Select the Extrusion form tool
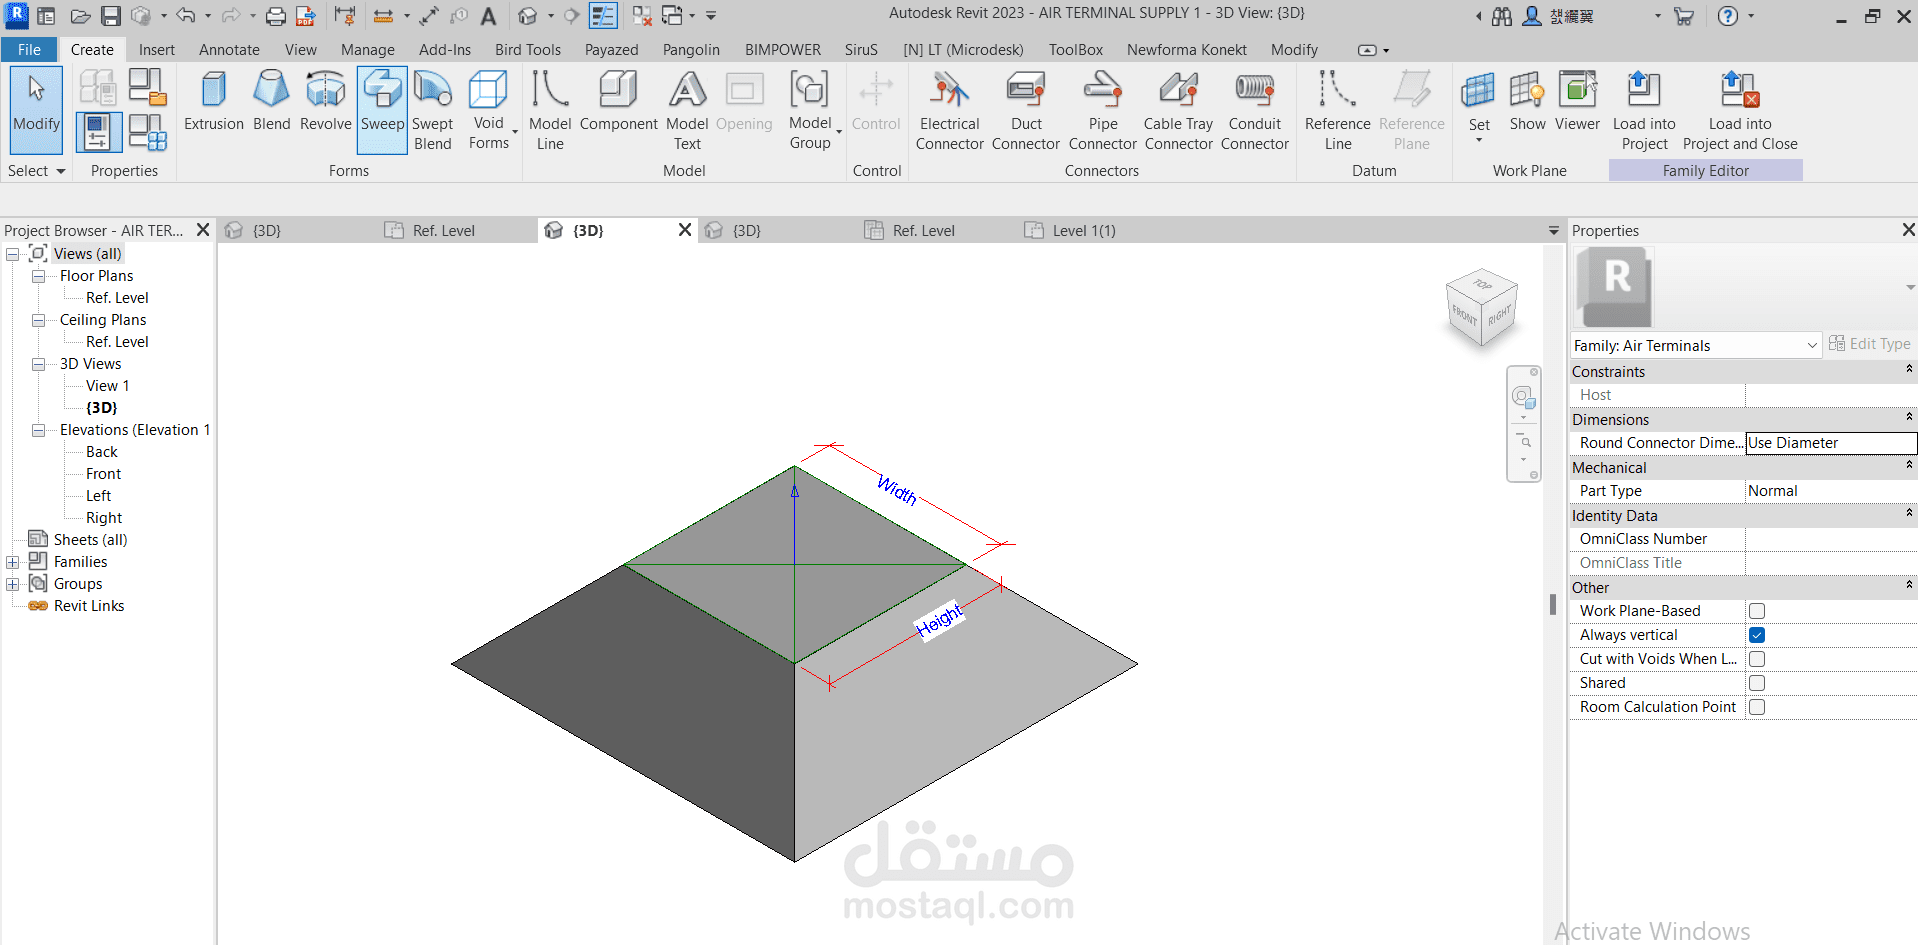Screen dimensions: 1918x945 (213, 102)
